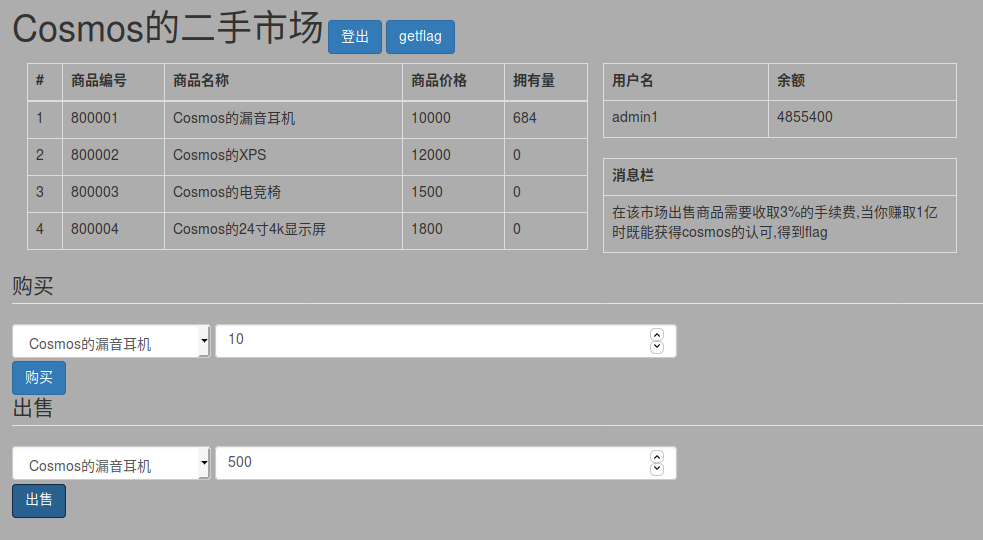Click the 登出 logout button

pyautogui.click(x=354, y=37)
